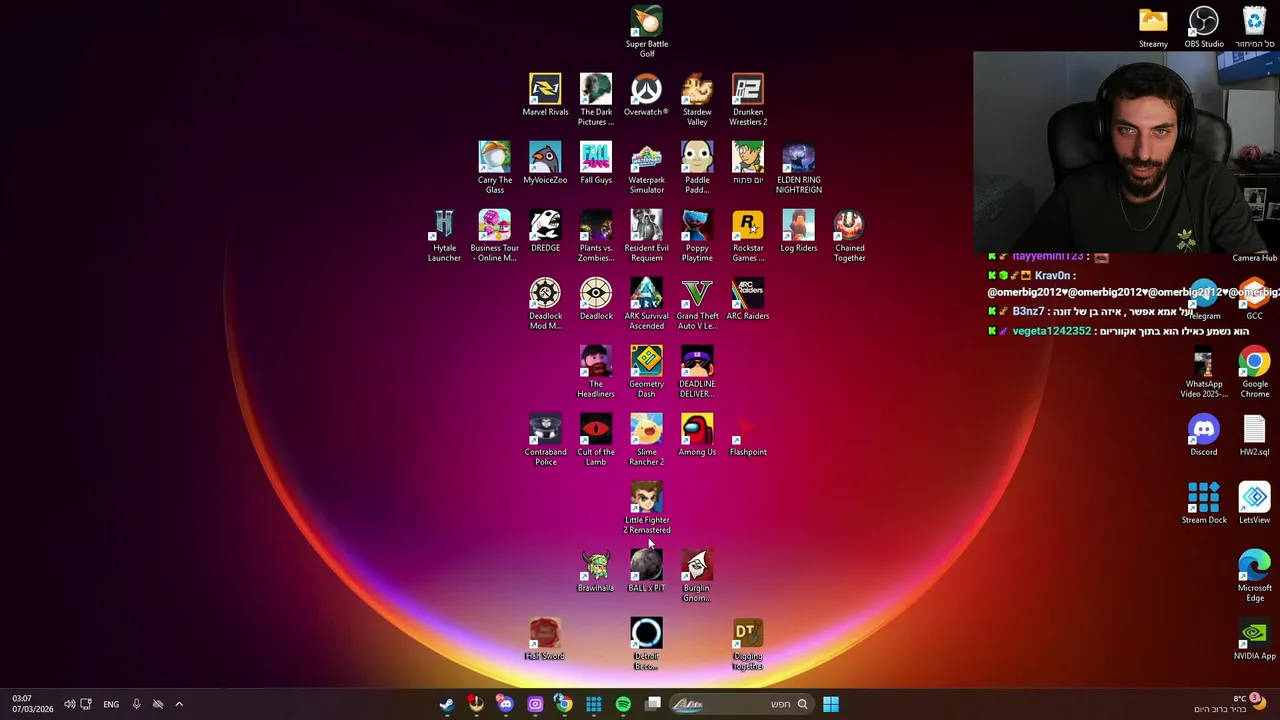Select the Carry The Glass icon
Viewport: 1280px width, 720px height.
pos(495,168)
